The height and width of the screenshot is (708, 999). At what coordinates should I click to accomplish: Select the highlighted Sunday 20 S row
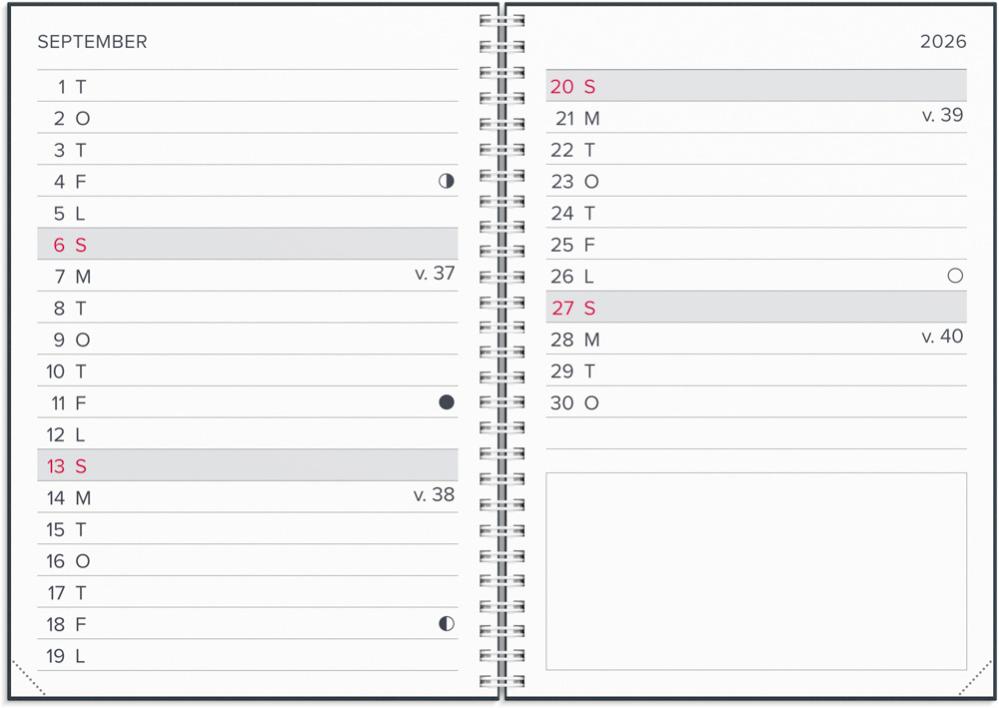tap(756, 85)
